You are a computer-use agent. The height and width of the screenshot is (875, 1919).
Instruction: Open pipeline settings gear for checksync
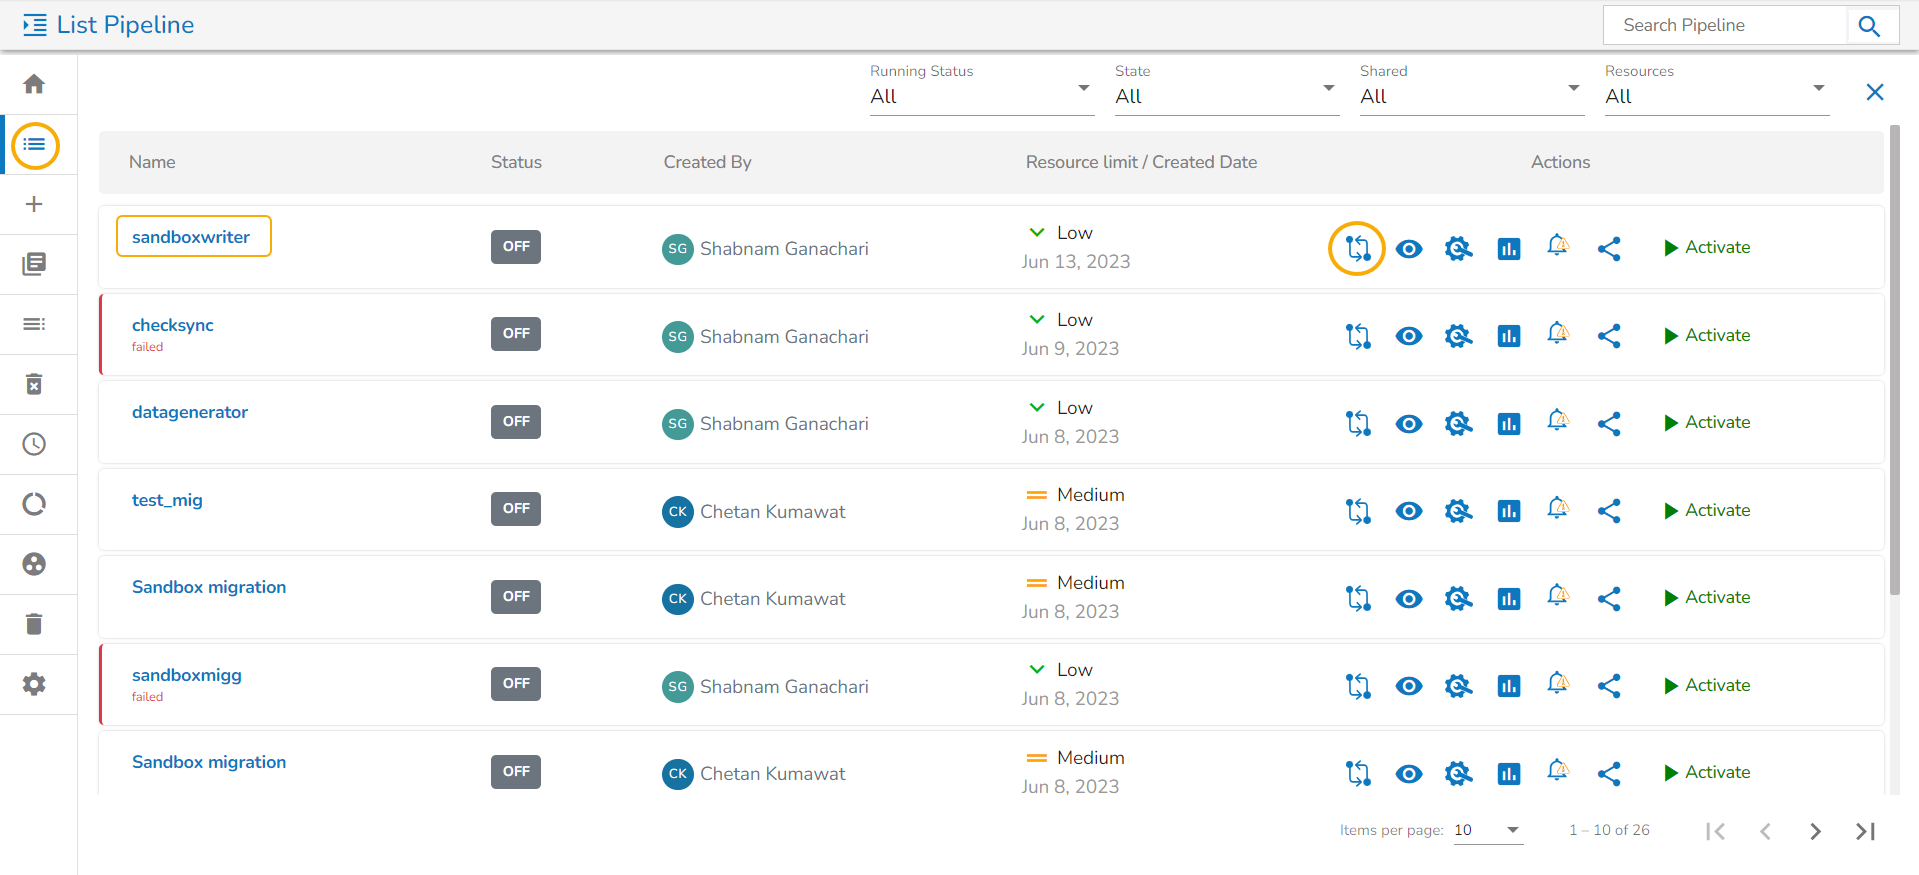[1458, 336]
